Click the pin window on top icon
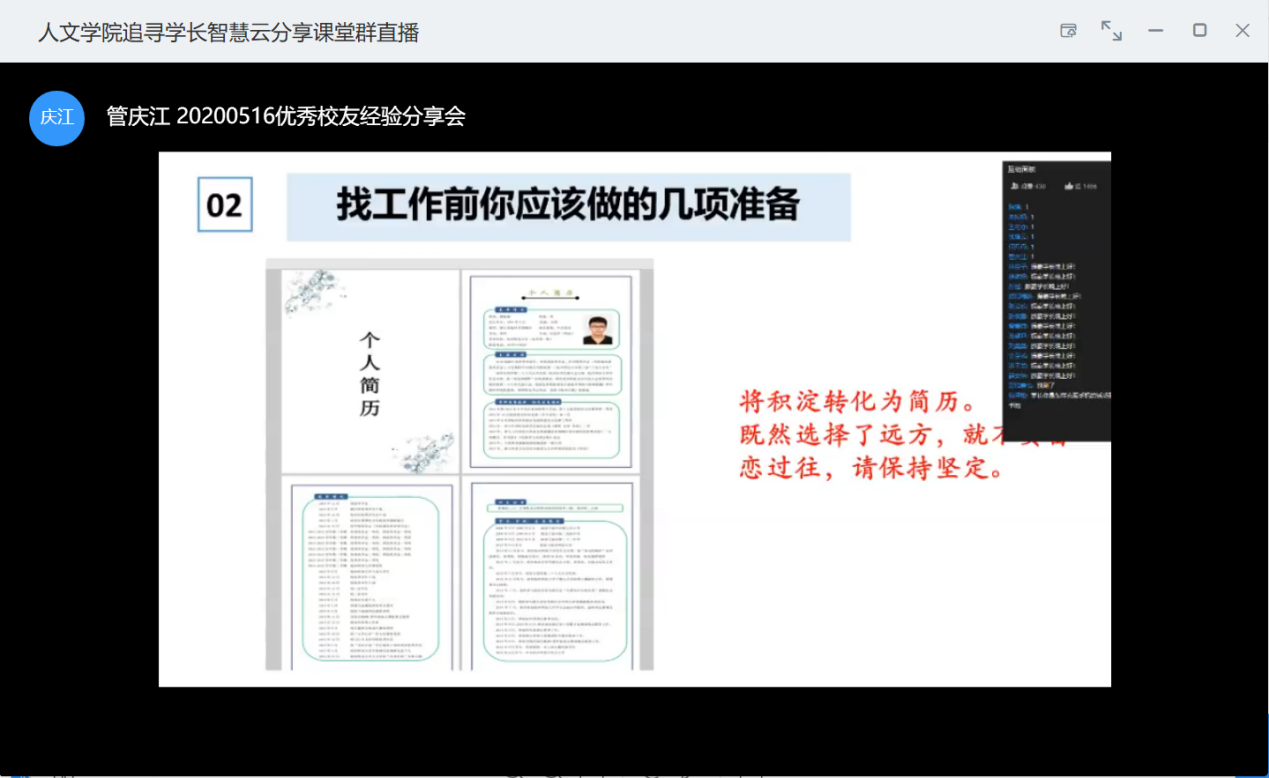 pyautogui.click(x=1068, y=31)
